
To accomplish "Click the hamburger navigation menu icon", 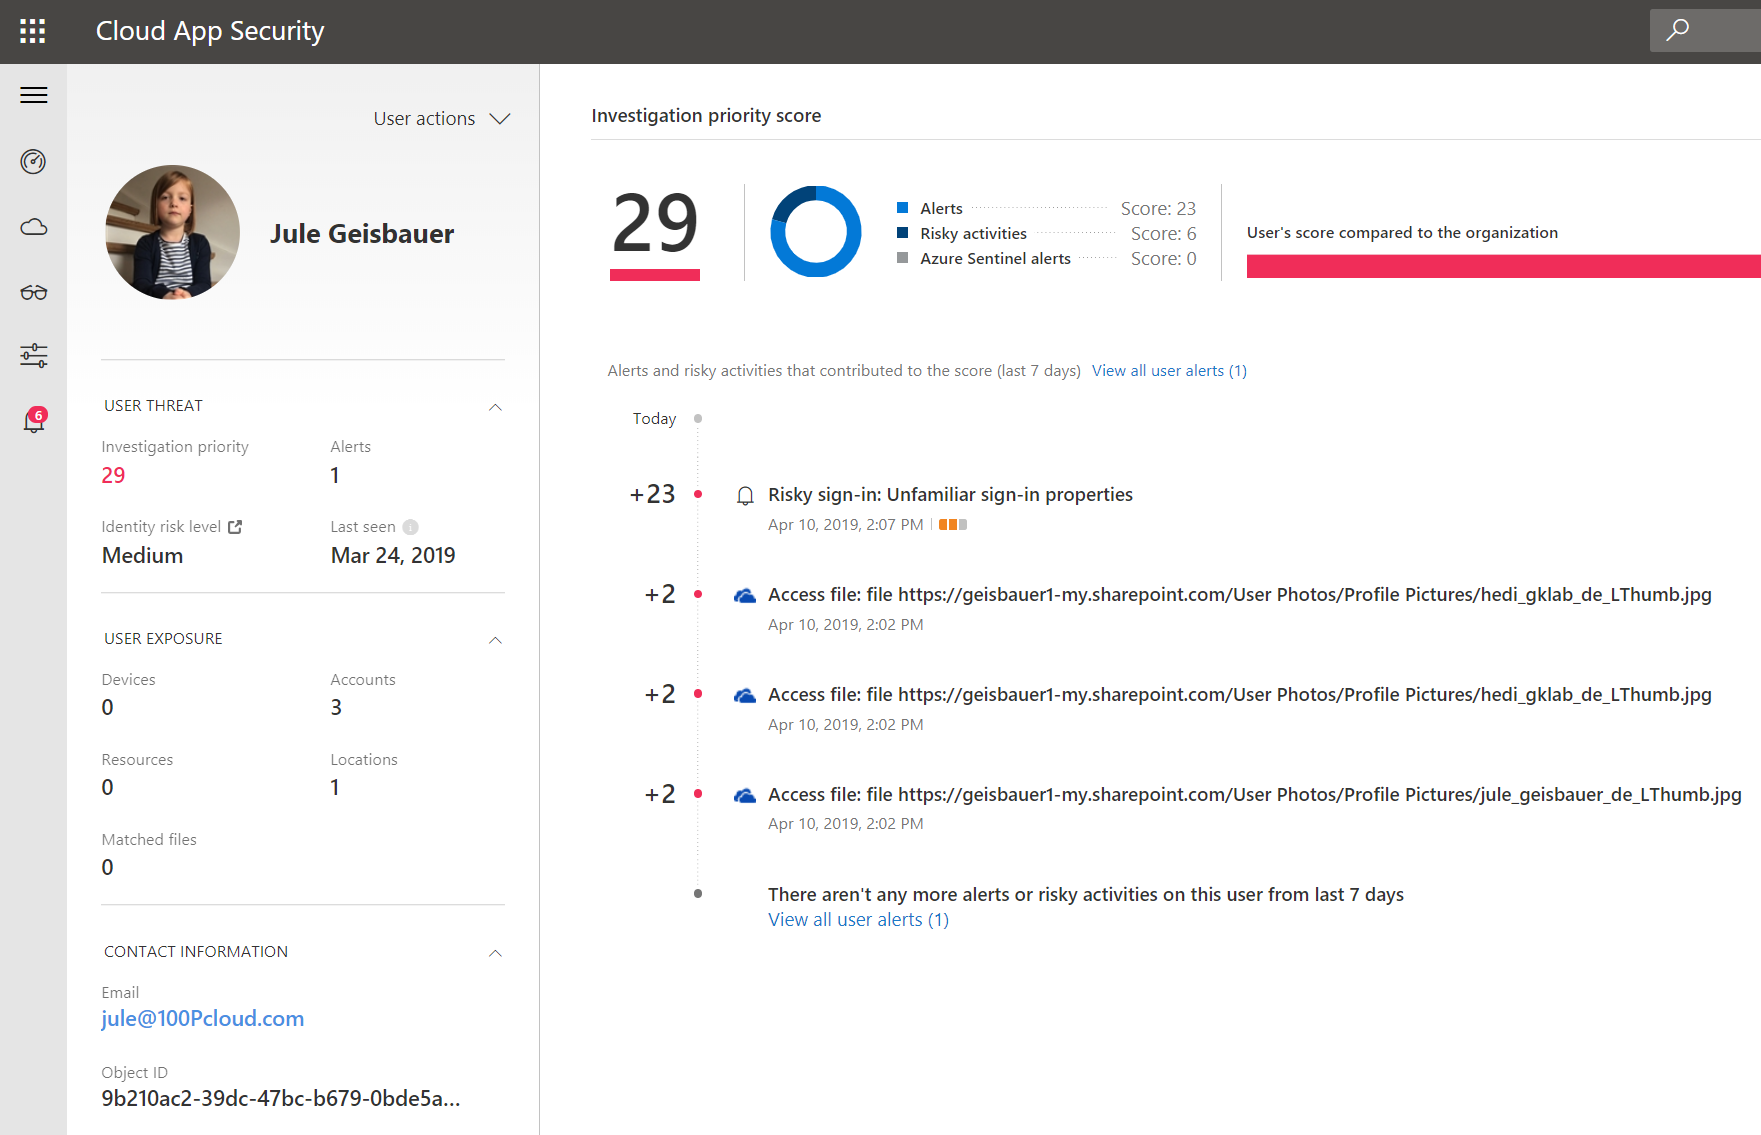I will pos(34,95).
